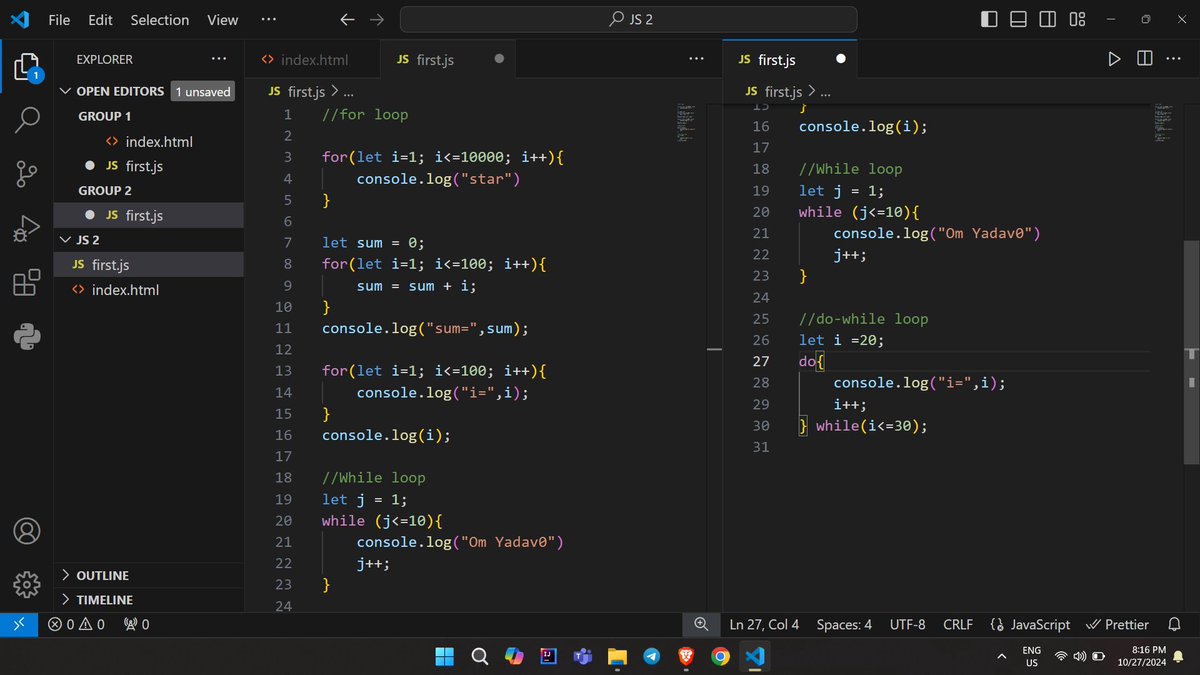
Task: Click the right editor vertical scrollbar
Action: coord(1190,352)
